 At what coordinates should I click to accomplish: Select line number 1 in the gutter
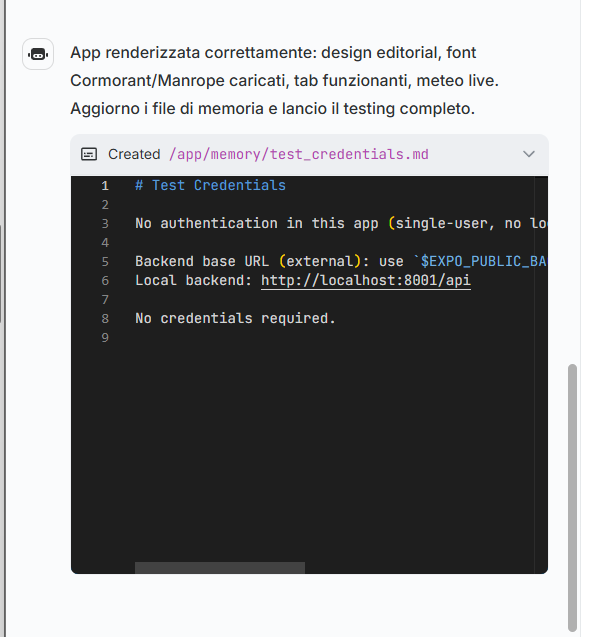[x=105, y=186]
